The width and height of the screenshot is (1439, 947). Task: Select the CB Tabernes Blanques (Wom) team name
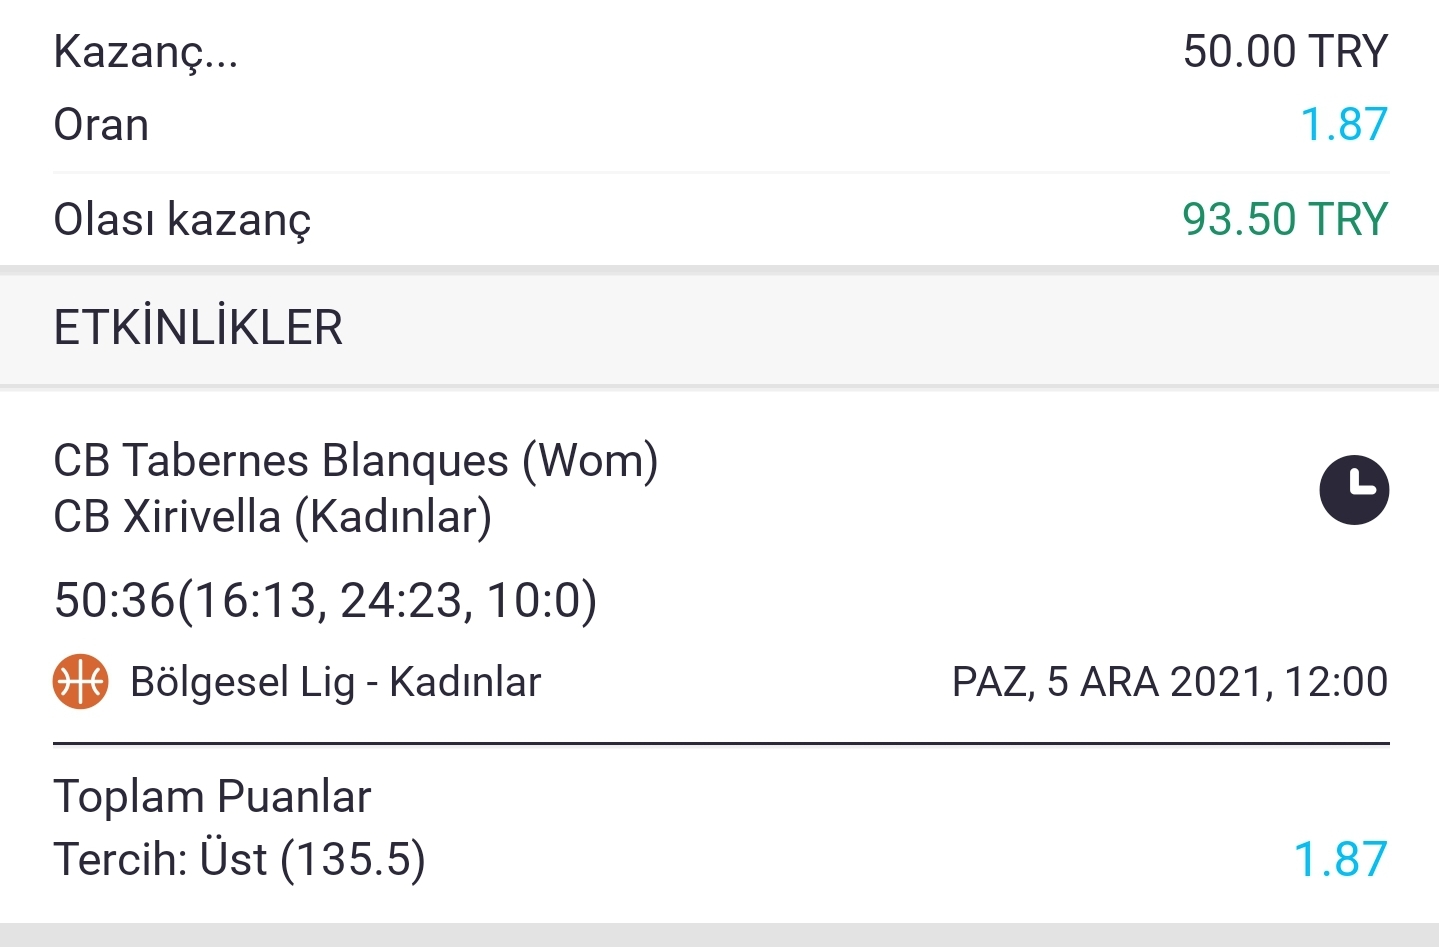[356, 461]
